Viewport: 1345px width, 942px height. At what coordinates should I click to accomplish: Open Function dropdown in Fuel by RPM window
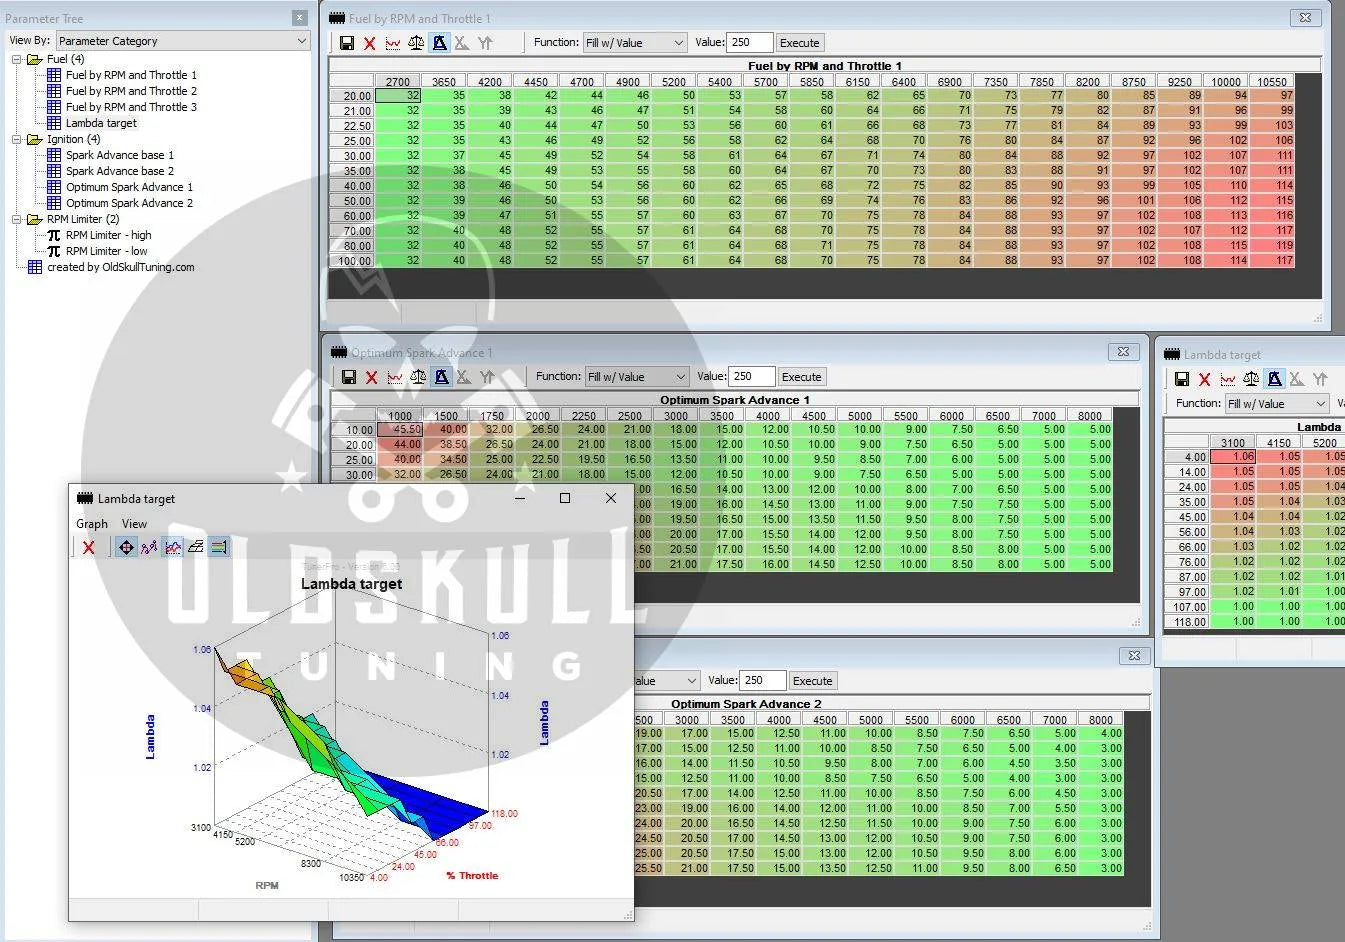[635, 43]
